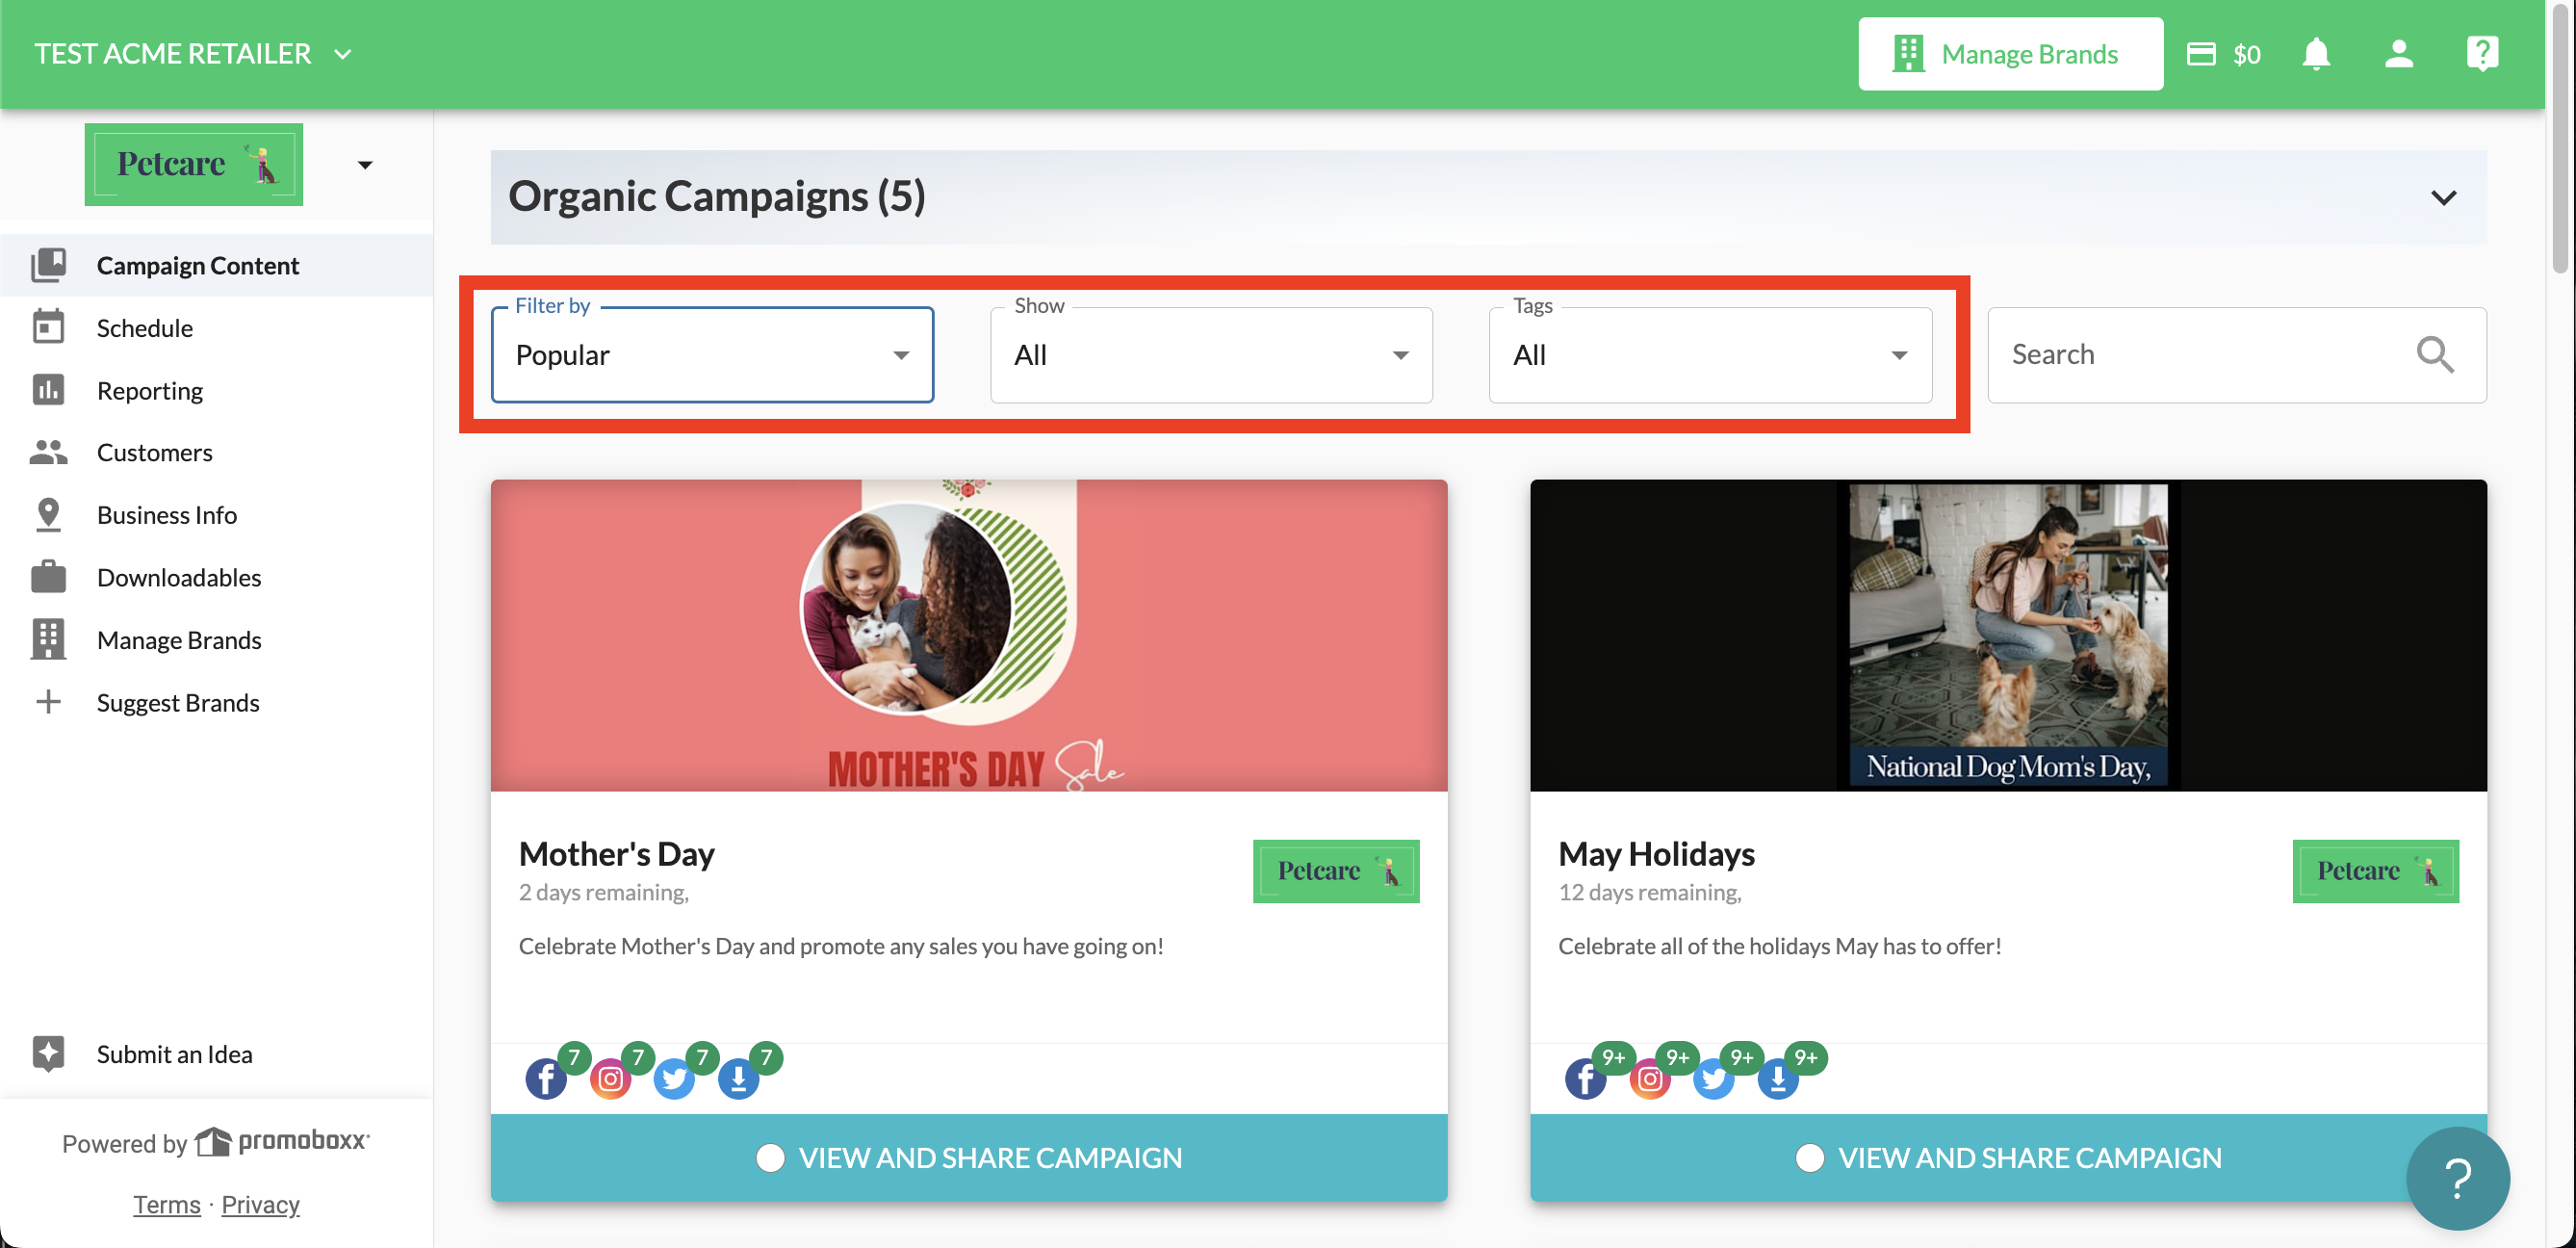Click Submit an Idea link
This screenshot has height=1248, width=2576.
(x=174, y=1054)
